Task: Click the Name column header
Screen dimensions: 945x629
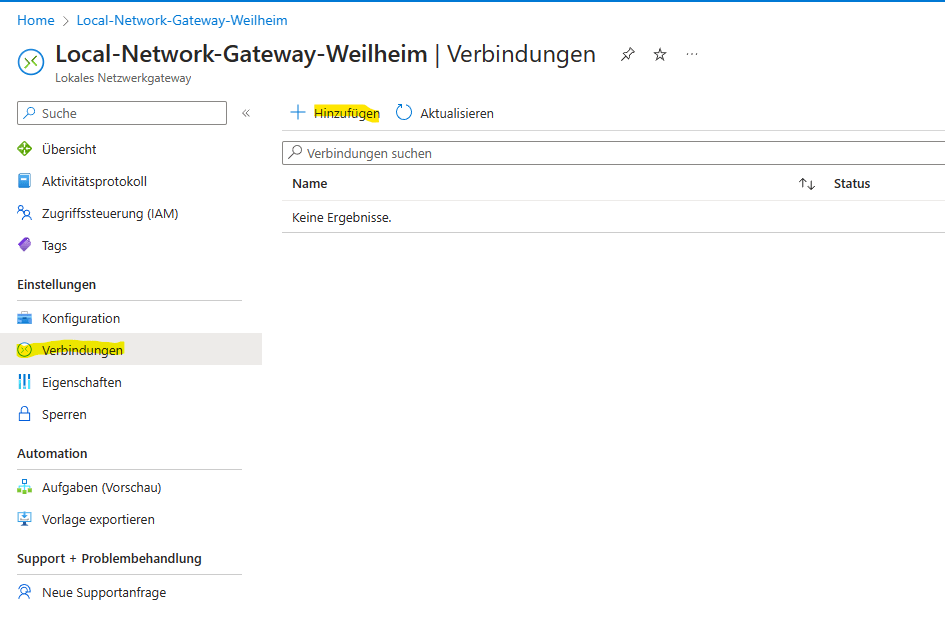Action: click(x=310, y=184)
